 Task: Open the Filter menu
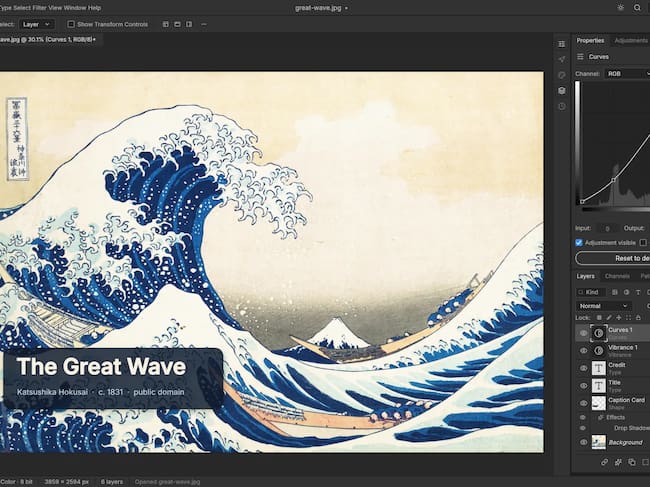(39, 7)
